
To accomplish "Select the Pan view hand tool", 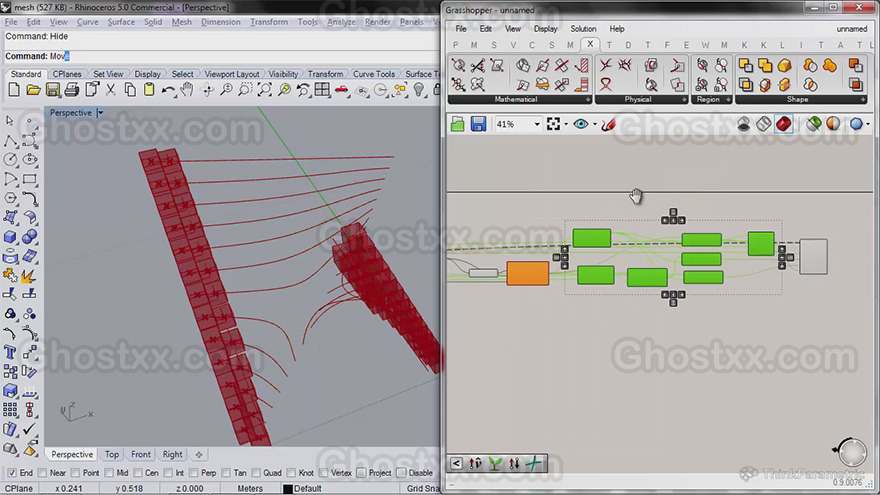I will coord(187,90).
